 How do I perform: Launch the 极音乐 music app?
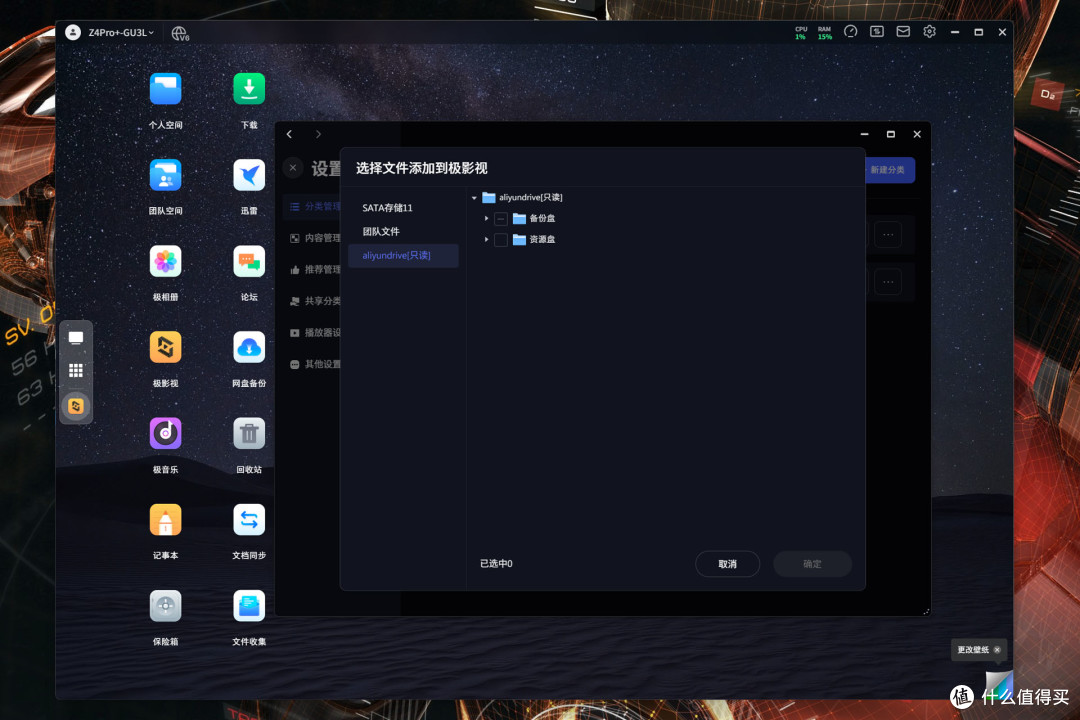[165, 433]
